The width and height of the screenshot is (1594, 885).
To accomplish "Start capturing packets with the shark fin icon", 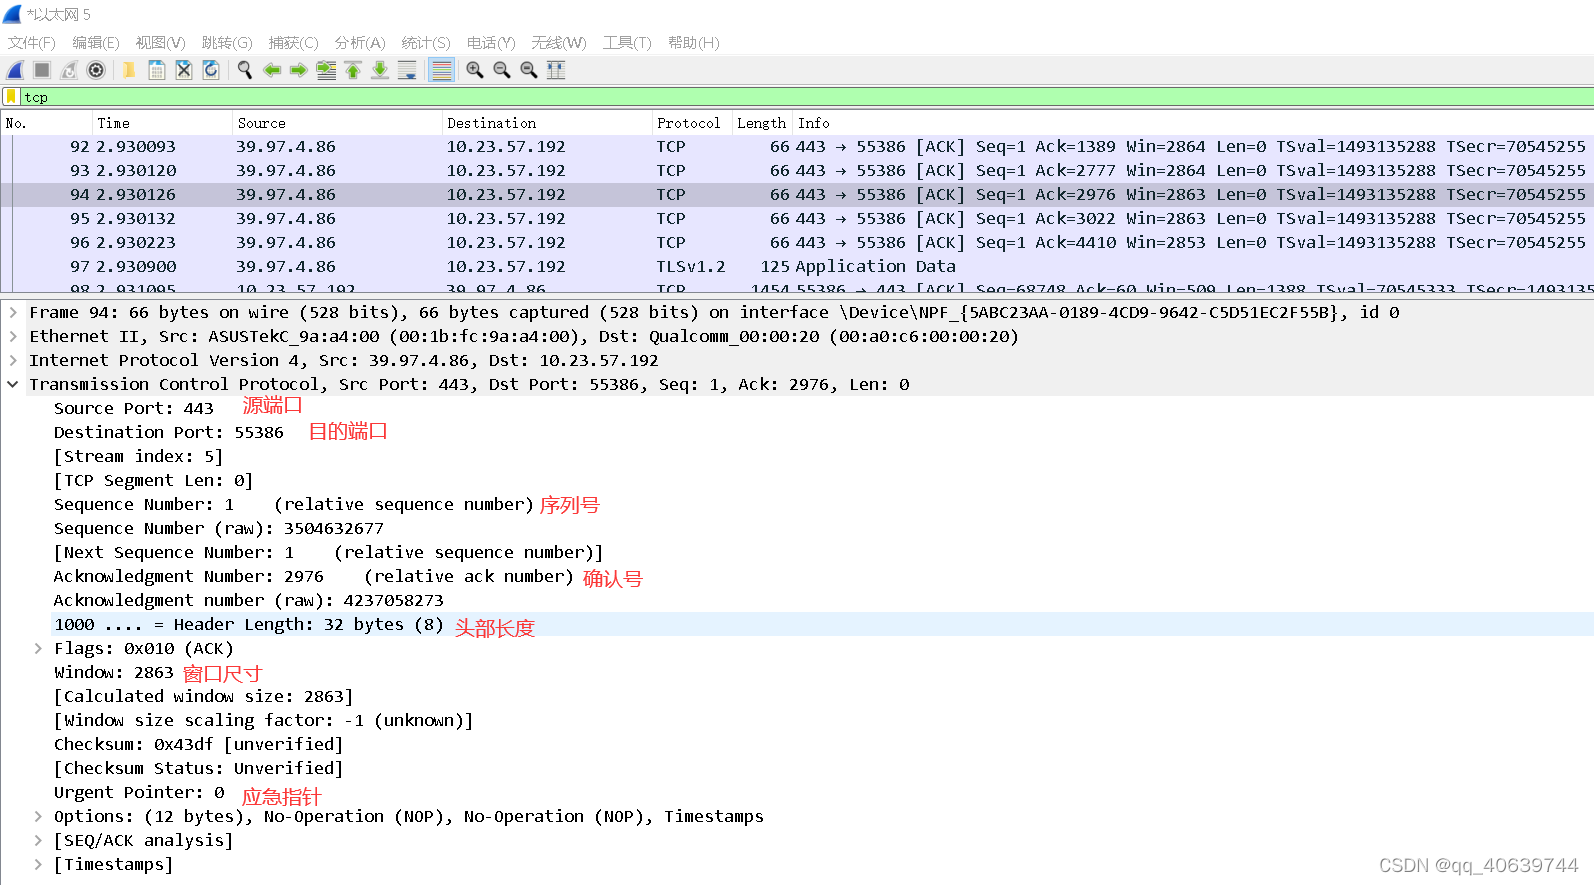I will pyautogui.click(x=15, y=70).
